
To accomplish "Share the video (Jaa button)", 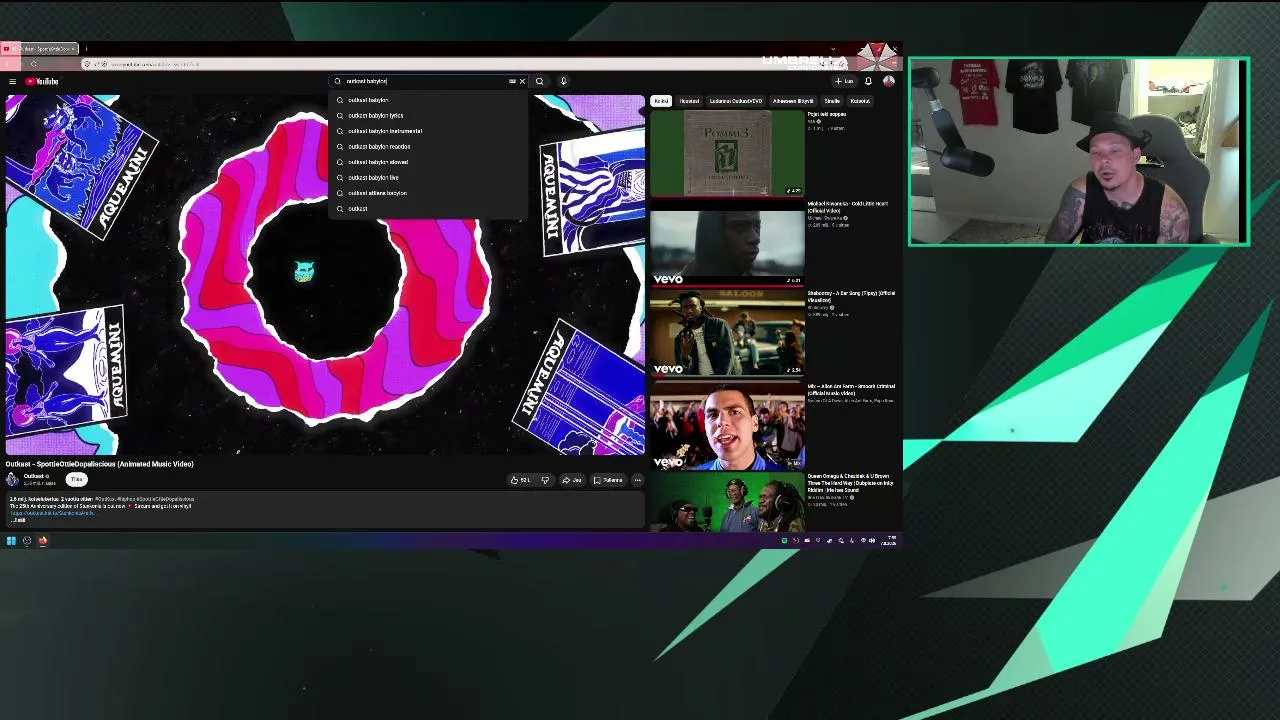I will click(x=572, y=480).
